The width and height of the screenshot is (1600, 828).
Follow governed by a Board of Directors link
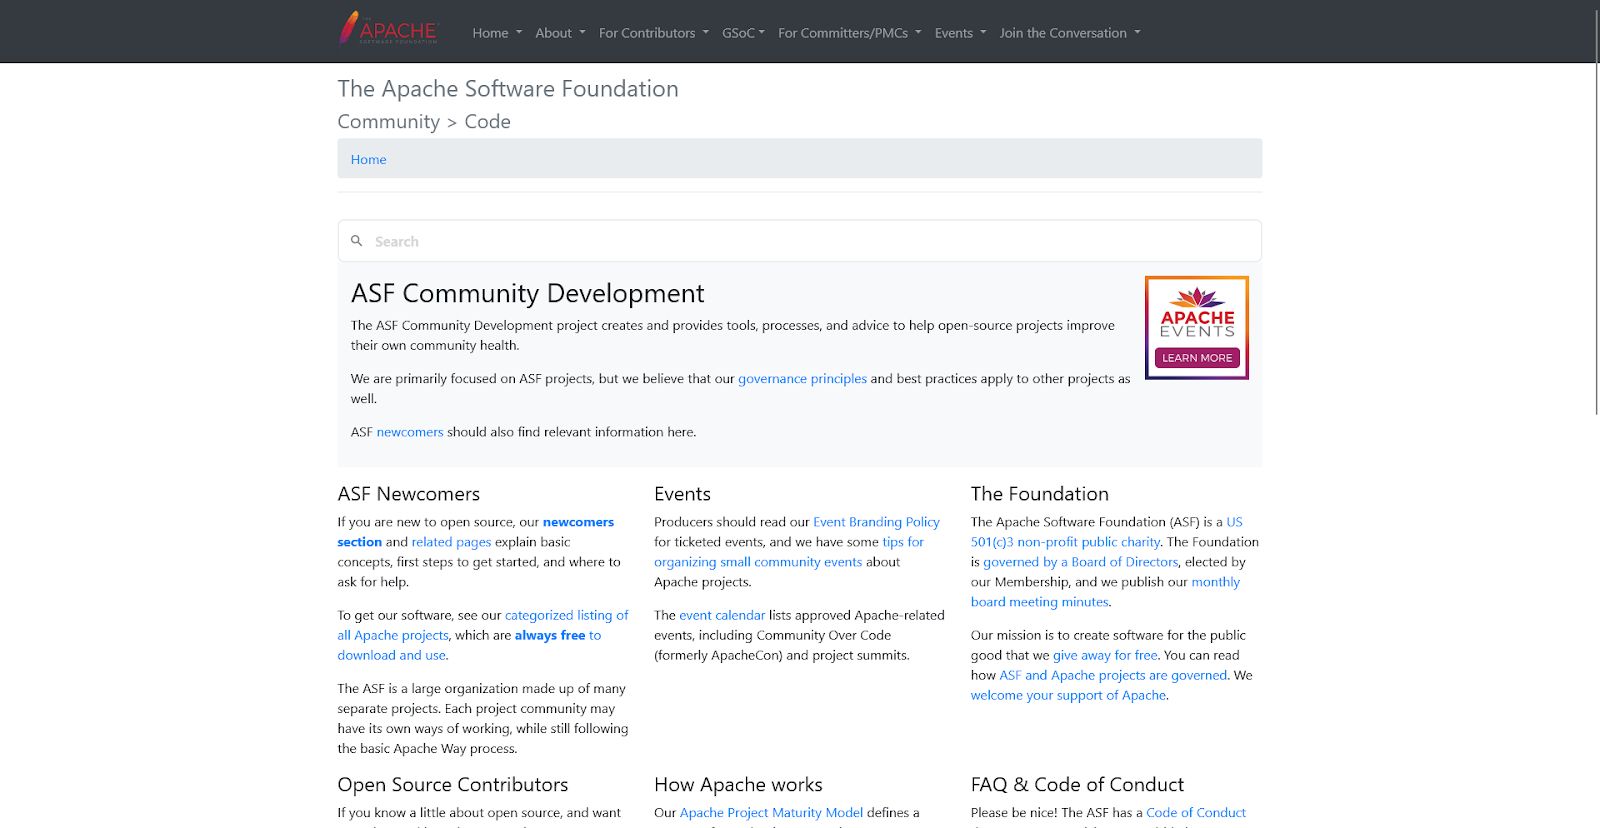1081,562
